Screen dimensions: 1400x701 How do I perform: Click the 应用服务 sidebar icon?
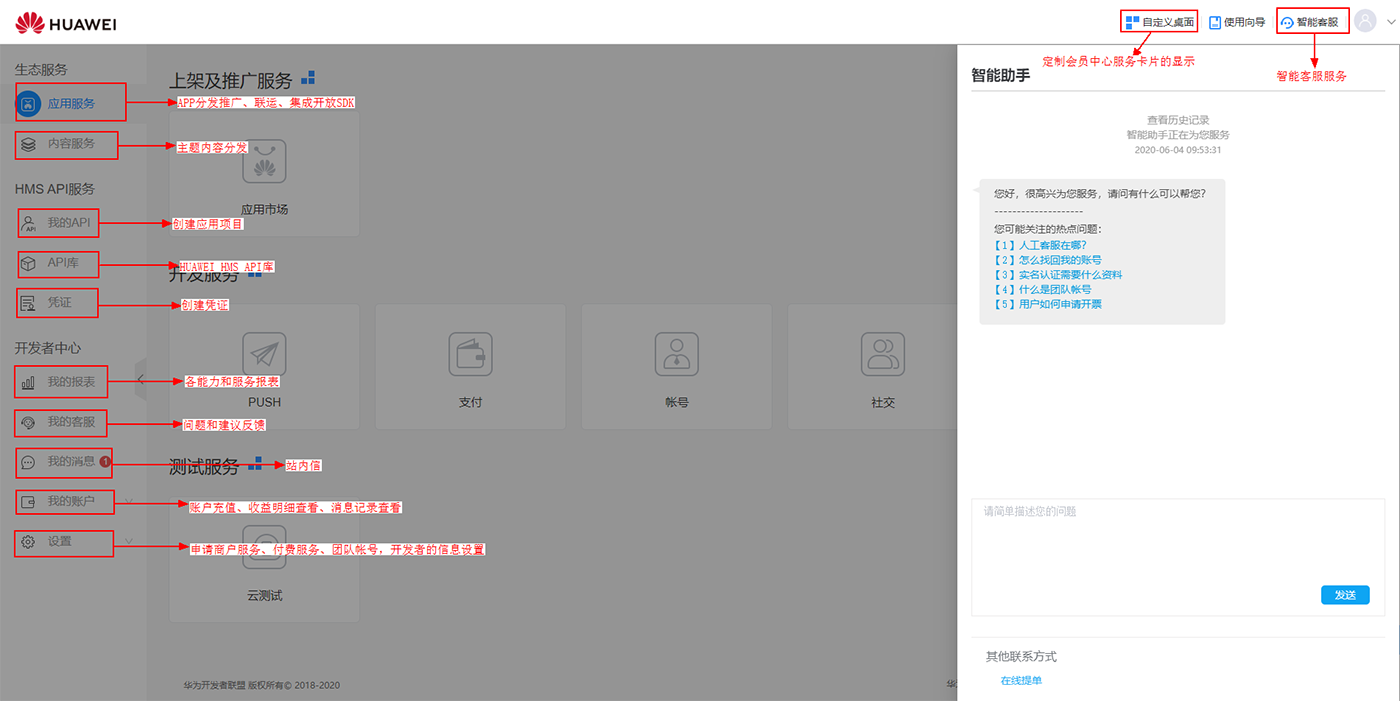[29, 103]
